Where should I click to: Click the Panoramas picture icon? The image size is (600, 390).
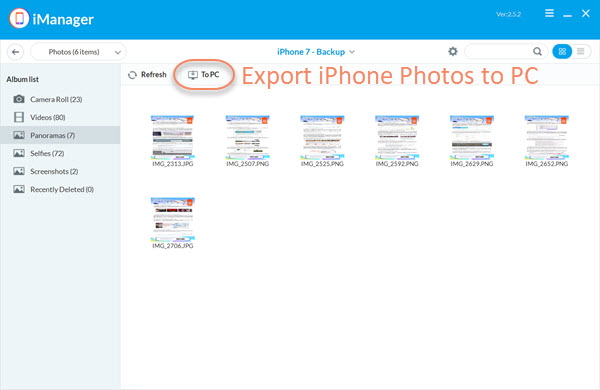click(19, 135)
